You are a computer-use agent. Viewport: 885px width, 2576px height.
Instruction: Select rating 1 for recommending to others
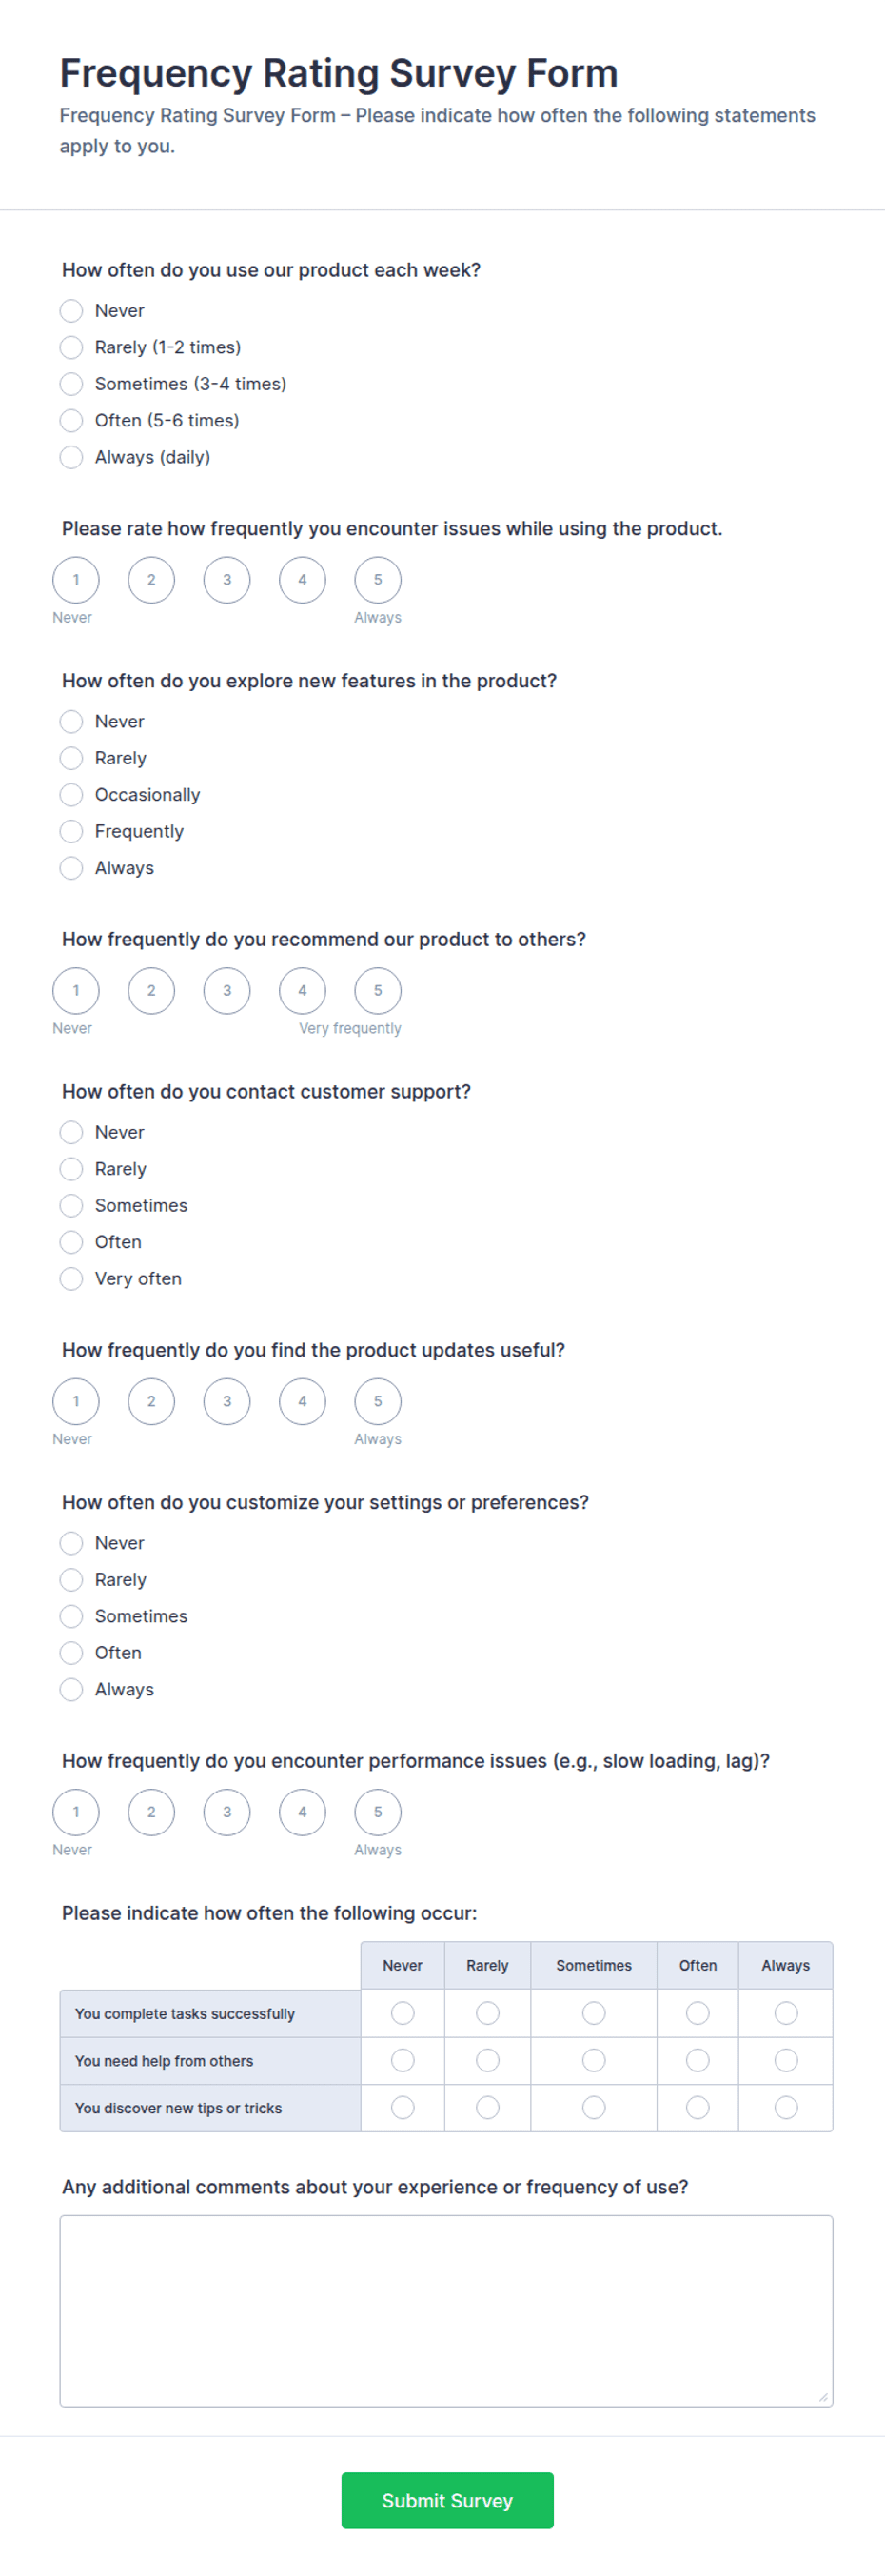tap(76, 991)
